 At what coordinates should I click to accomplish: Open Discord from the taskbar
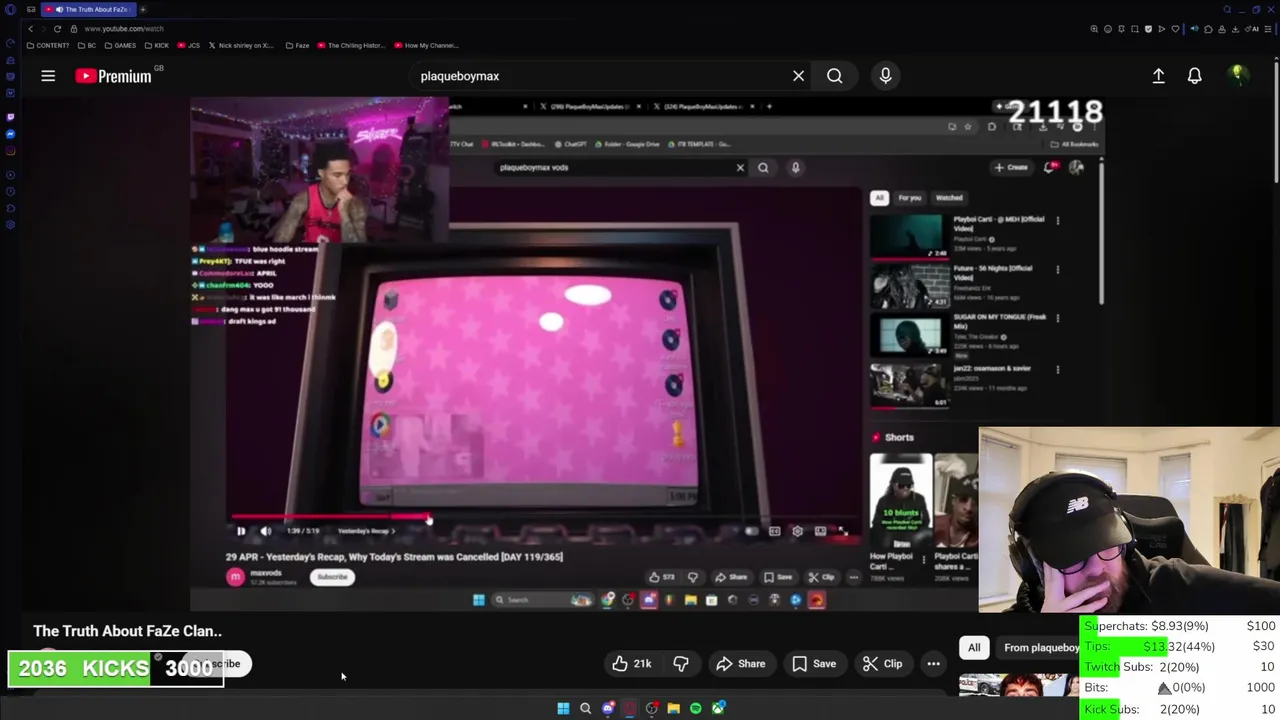(607, 708)
